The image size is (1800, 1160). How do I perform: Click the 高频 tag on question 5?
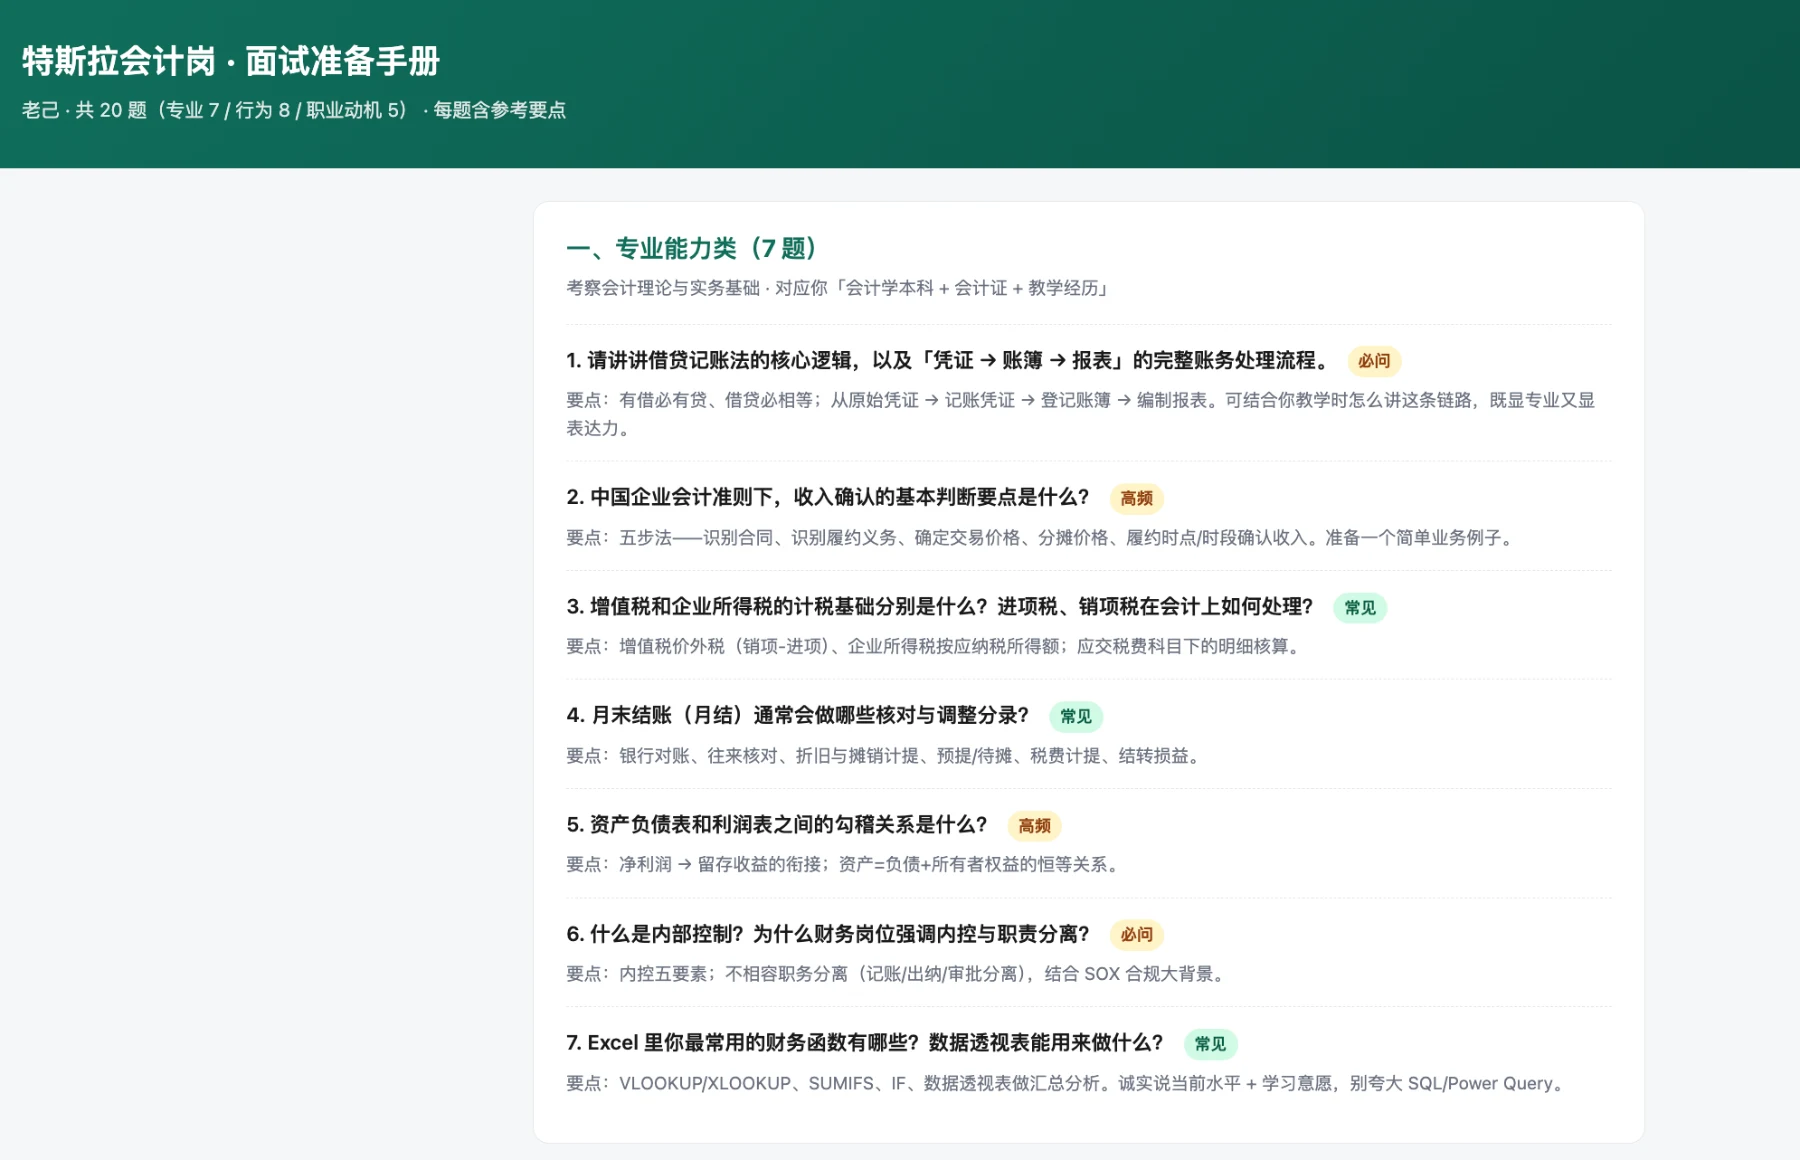point(1034,825)
